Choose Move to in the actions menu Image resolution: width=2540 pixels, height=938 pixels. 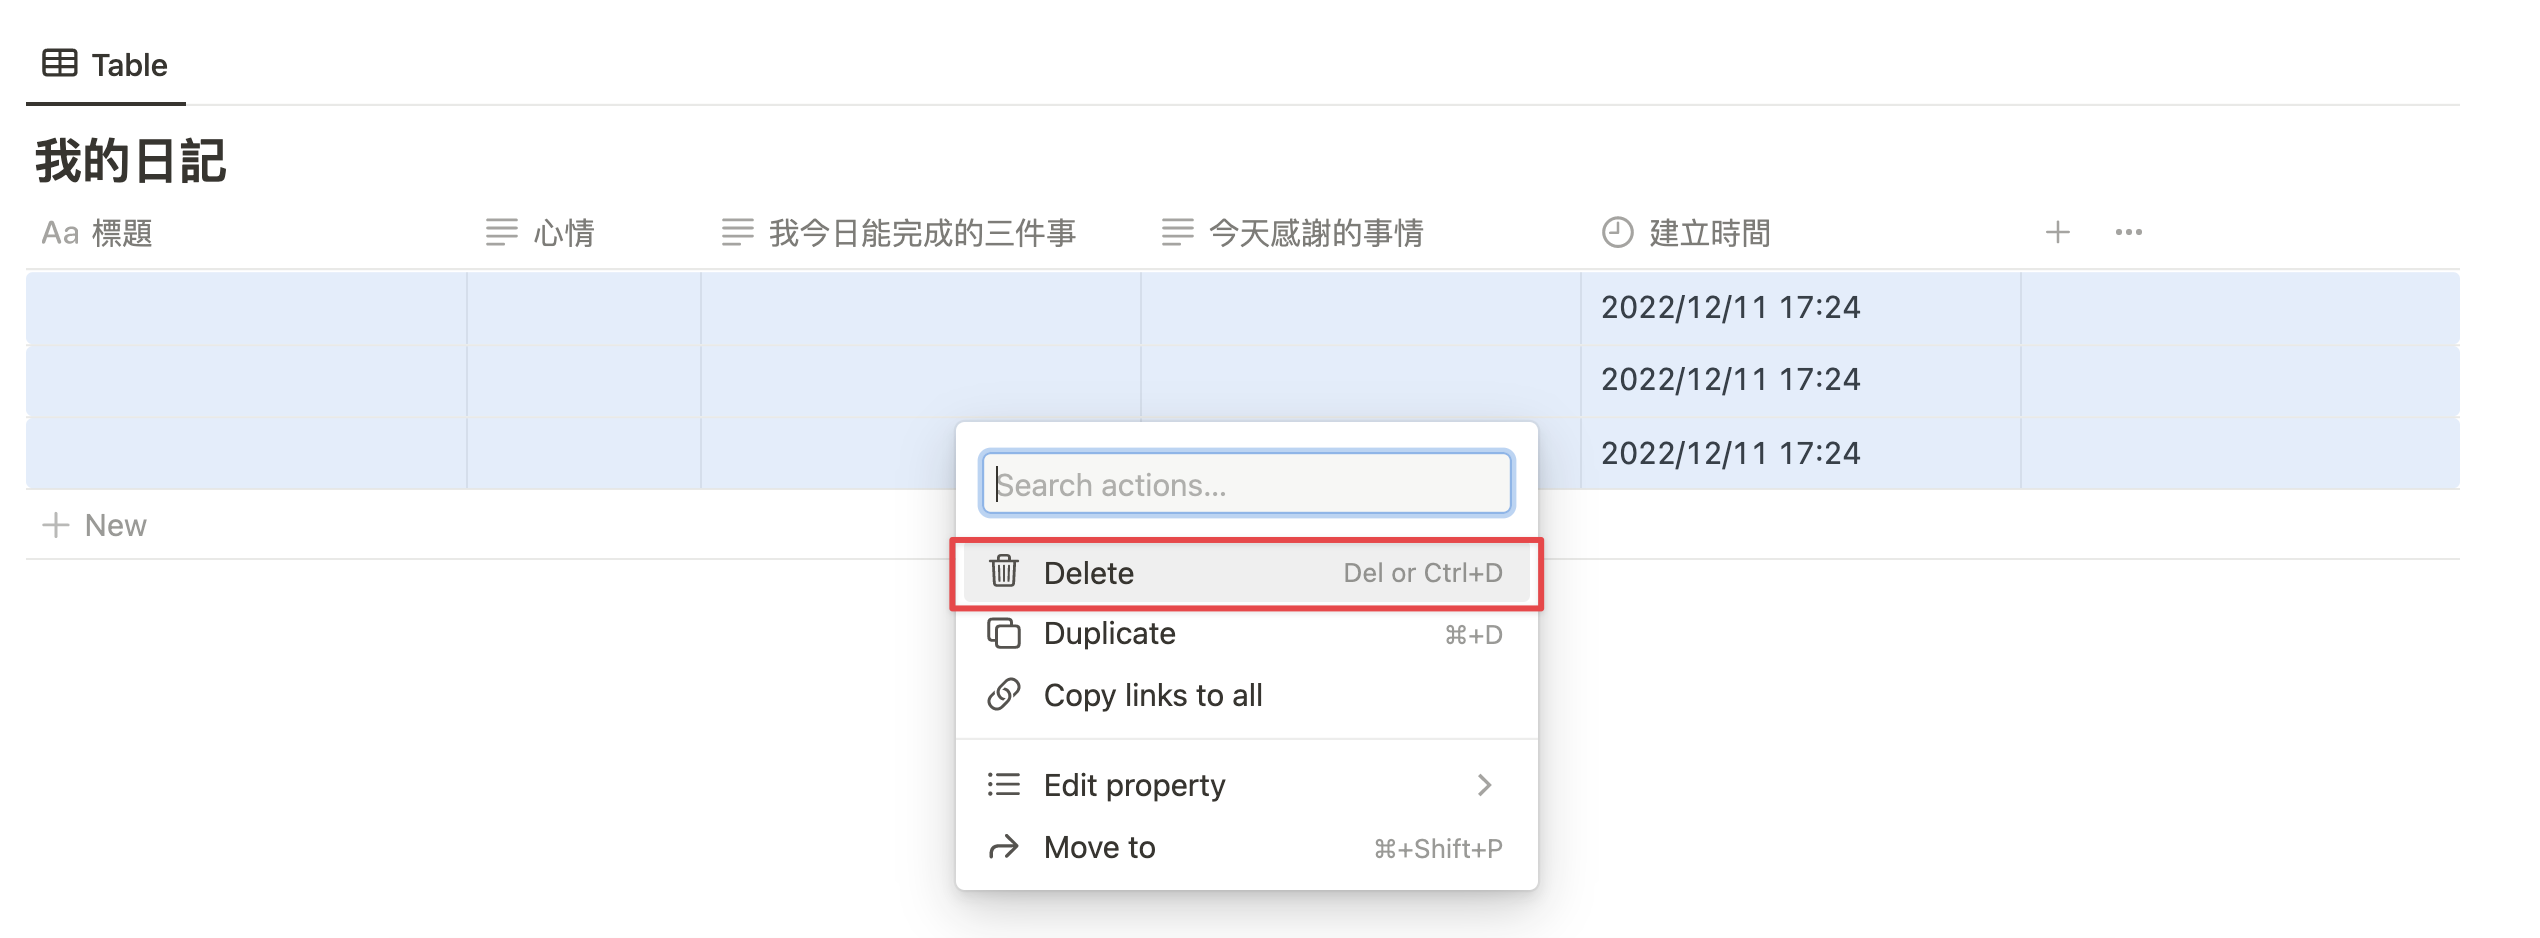[x=1246, y=848]
